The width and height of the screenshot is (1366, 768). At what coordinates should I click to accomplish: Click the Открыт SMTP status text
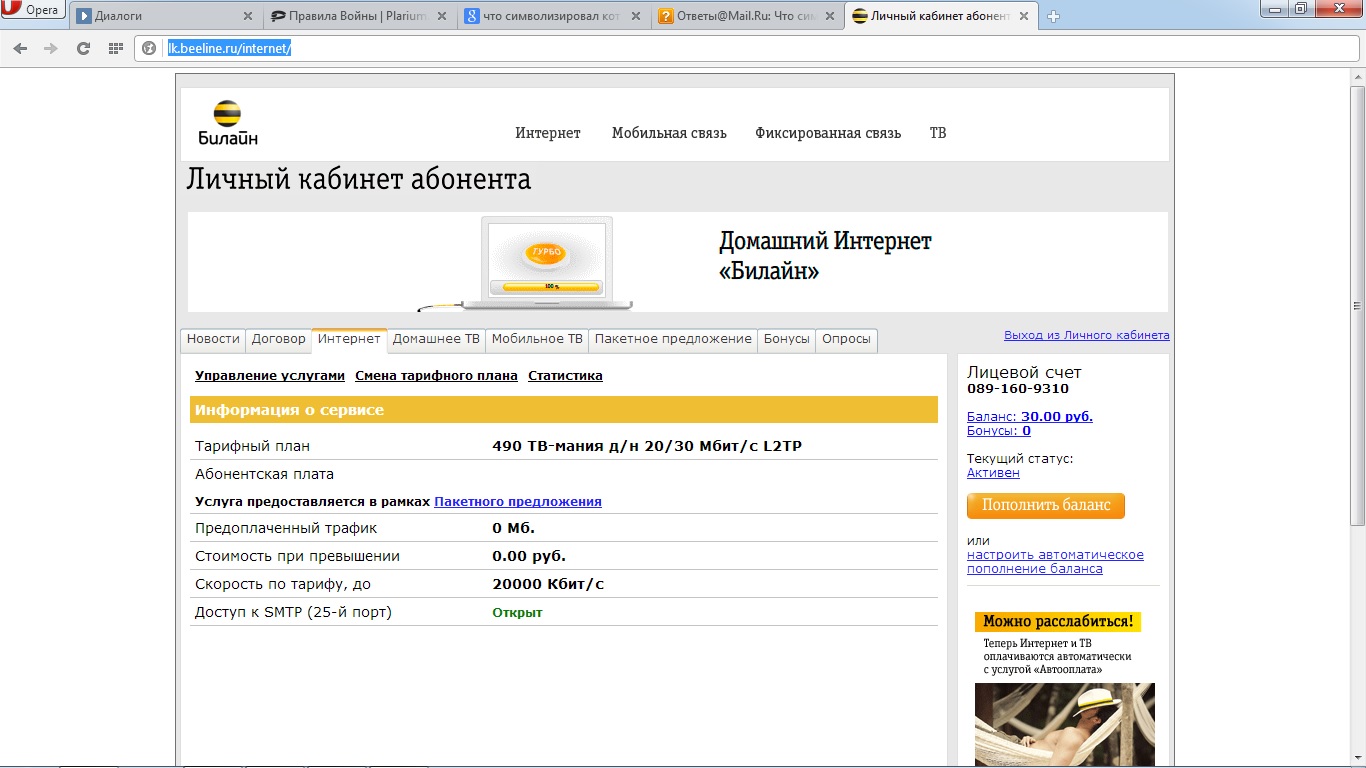point(517,612)
